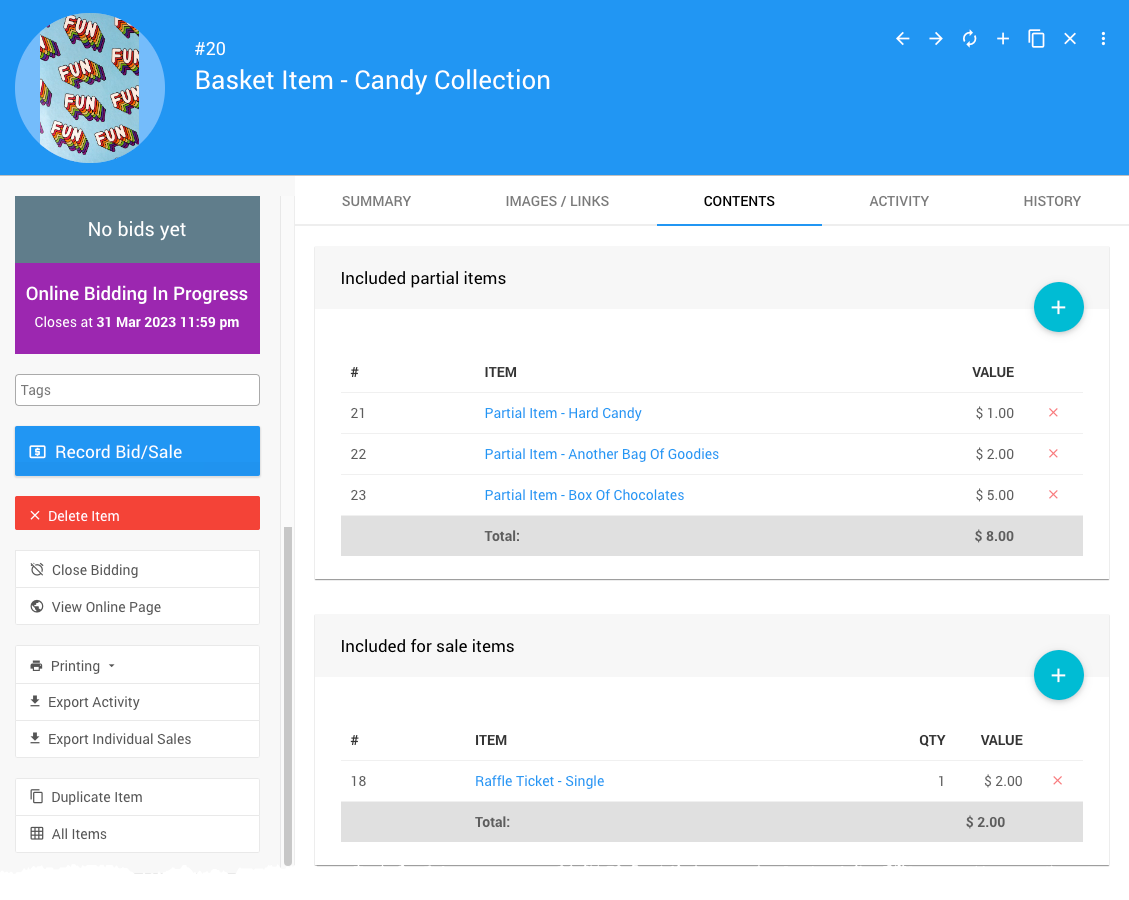Add a new included for sale item
Image resolution: width=1129 pixels, height=900 pixels.
pos(1058,675)
